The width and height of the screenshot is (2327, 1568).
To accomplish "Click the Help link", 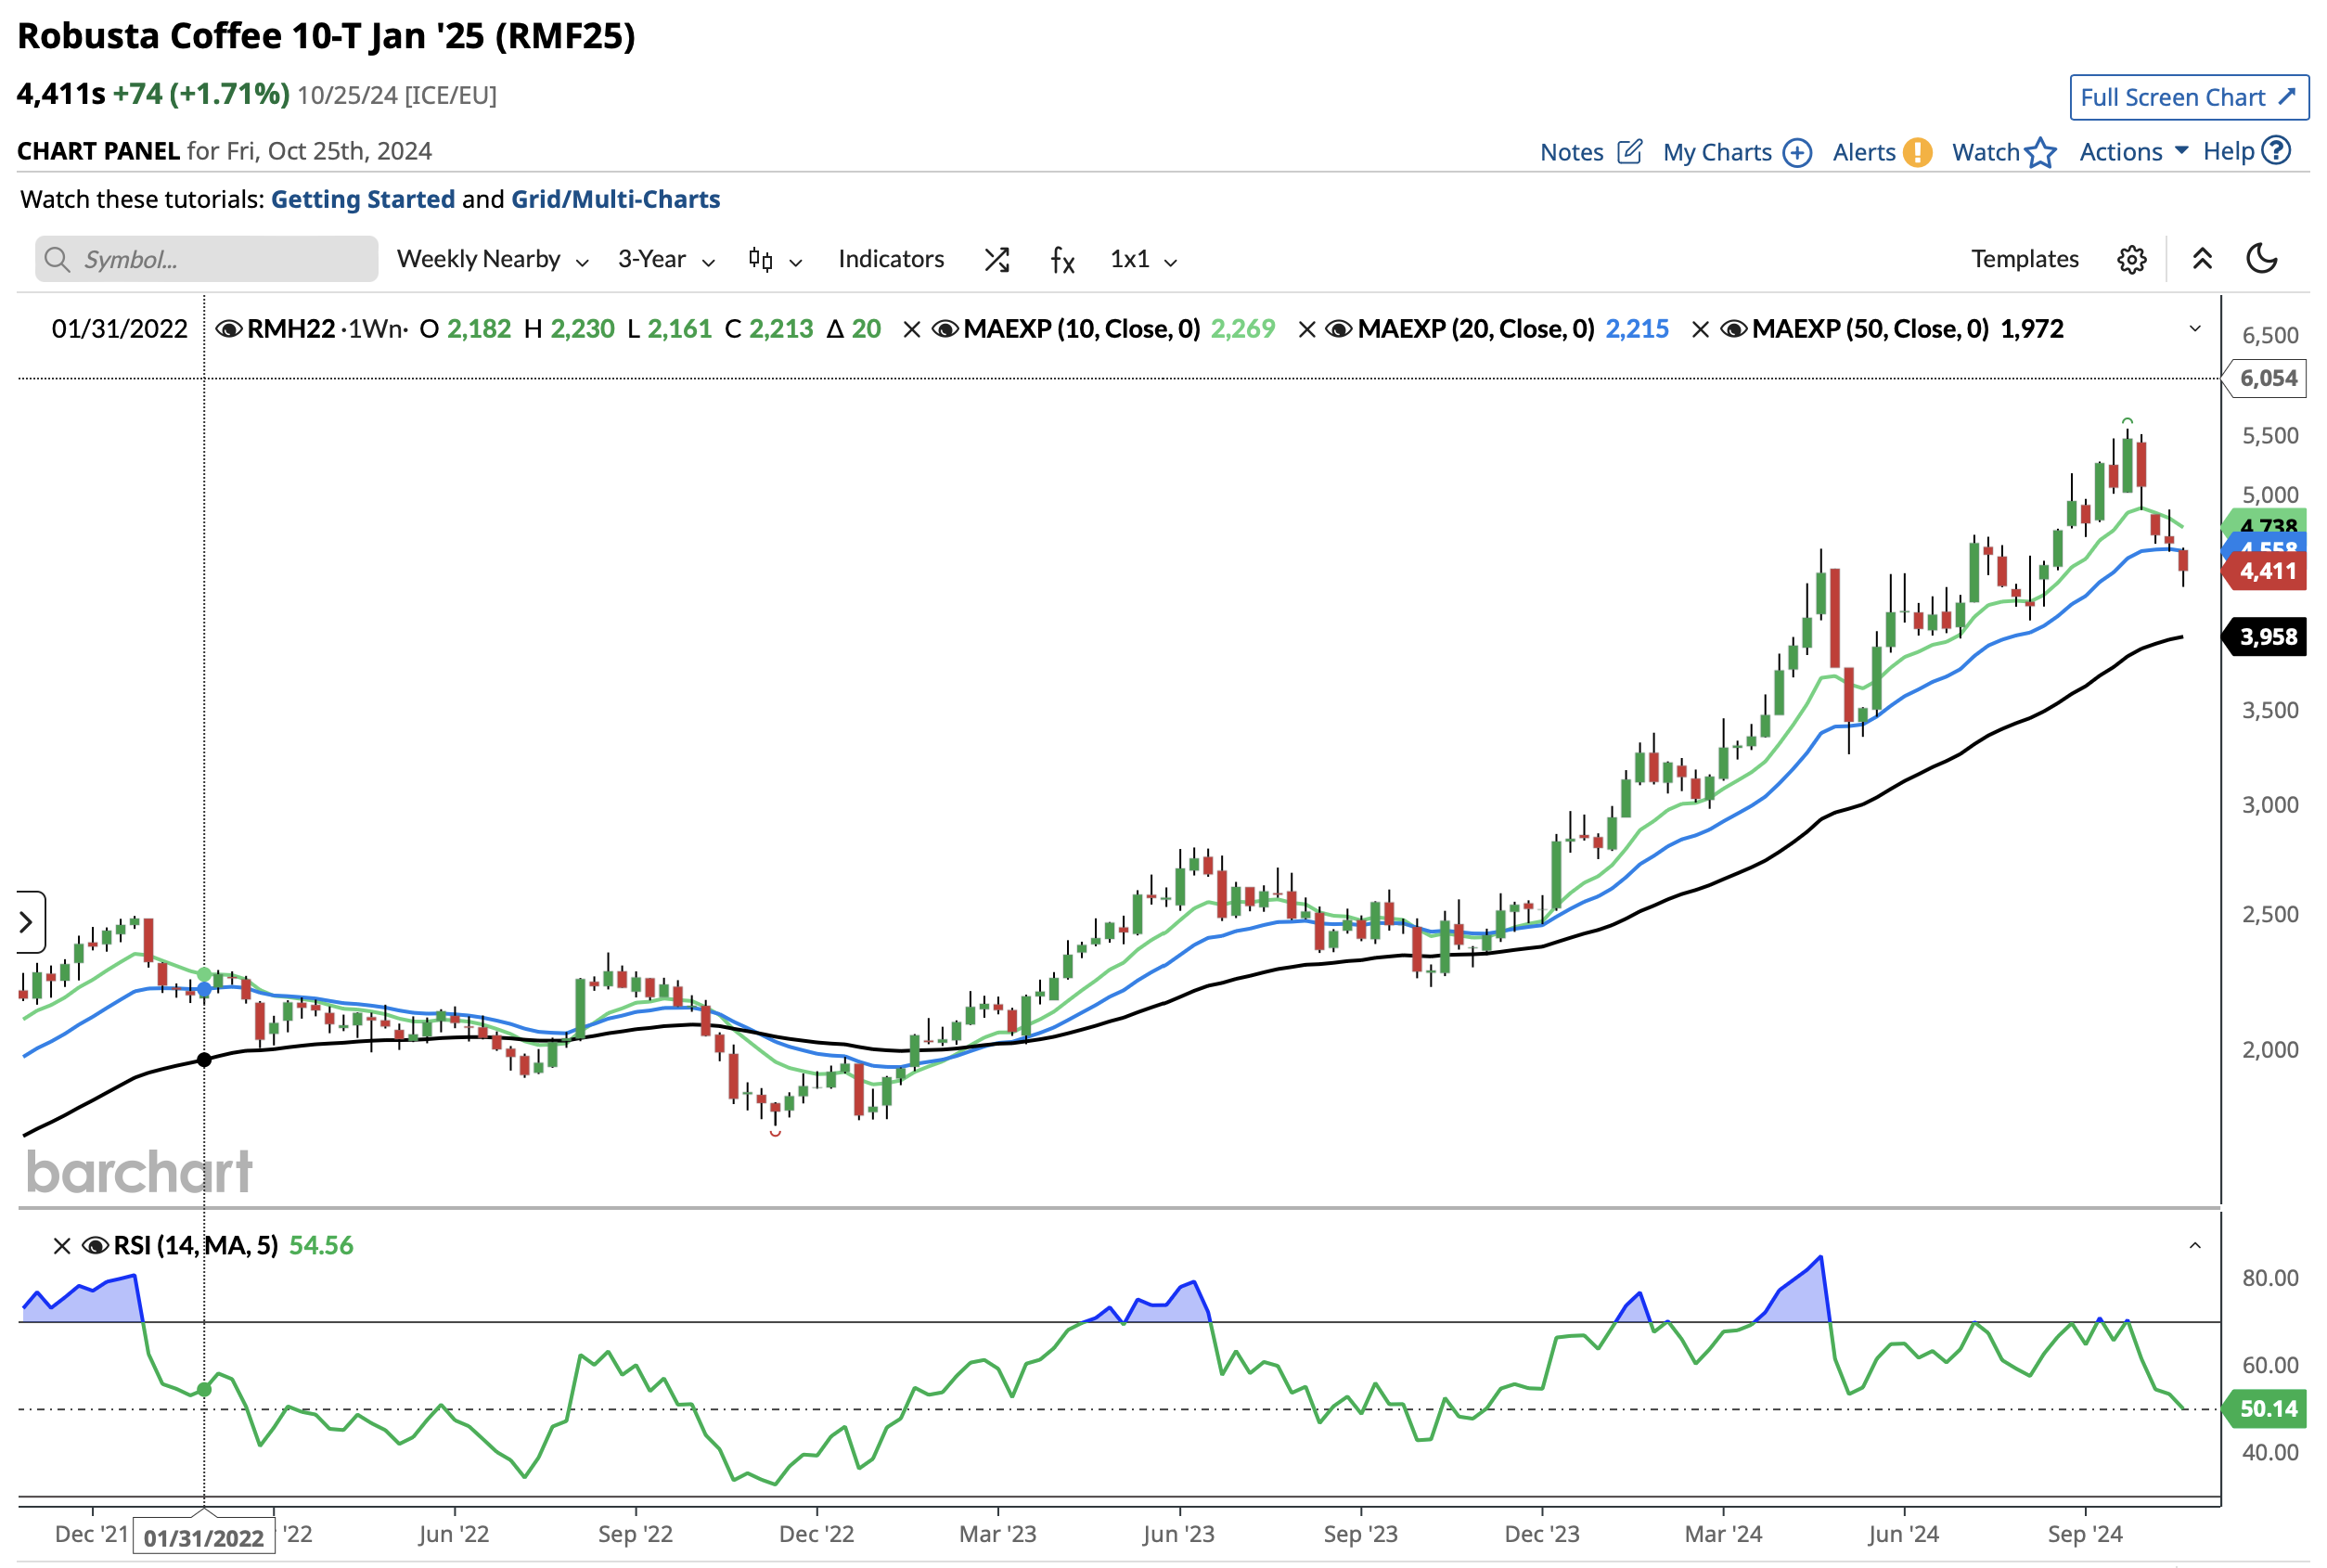I will point(2228,151).
